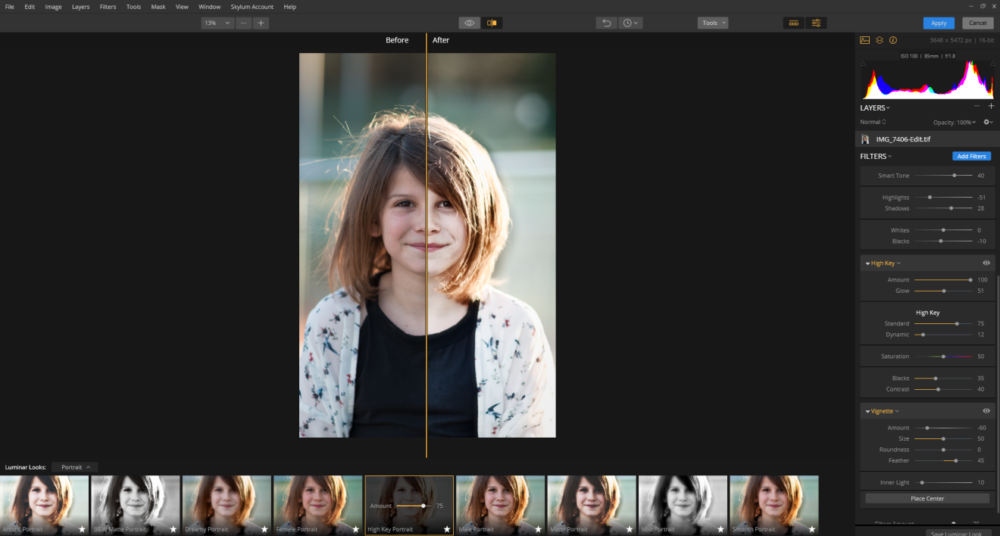
Task: Open the Portrait Luminar Looks category dropdown
Action: (75, 467)
